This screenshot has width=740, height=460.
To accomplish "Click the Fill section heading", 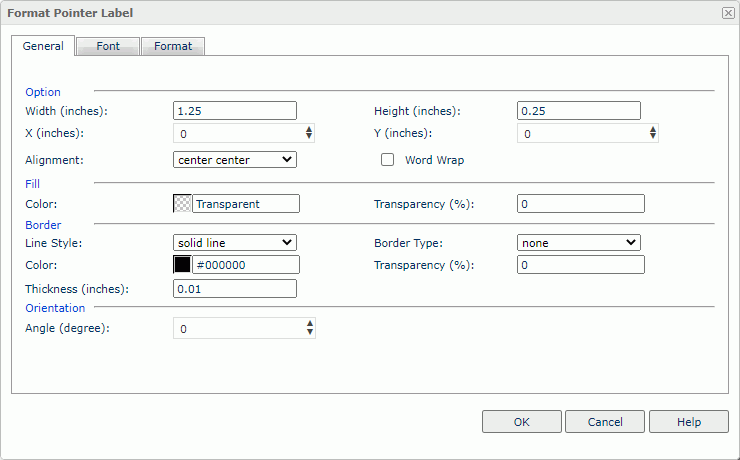I will point(33,184).
